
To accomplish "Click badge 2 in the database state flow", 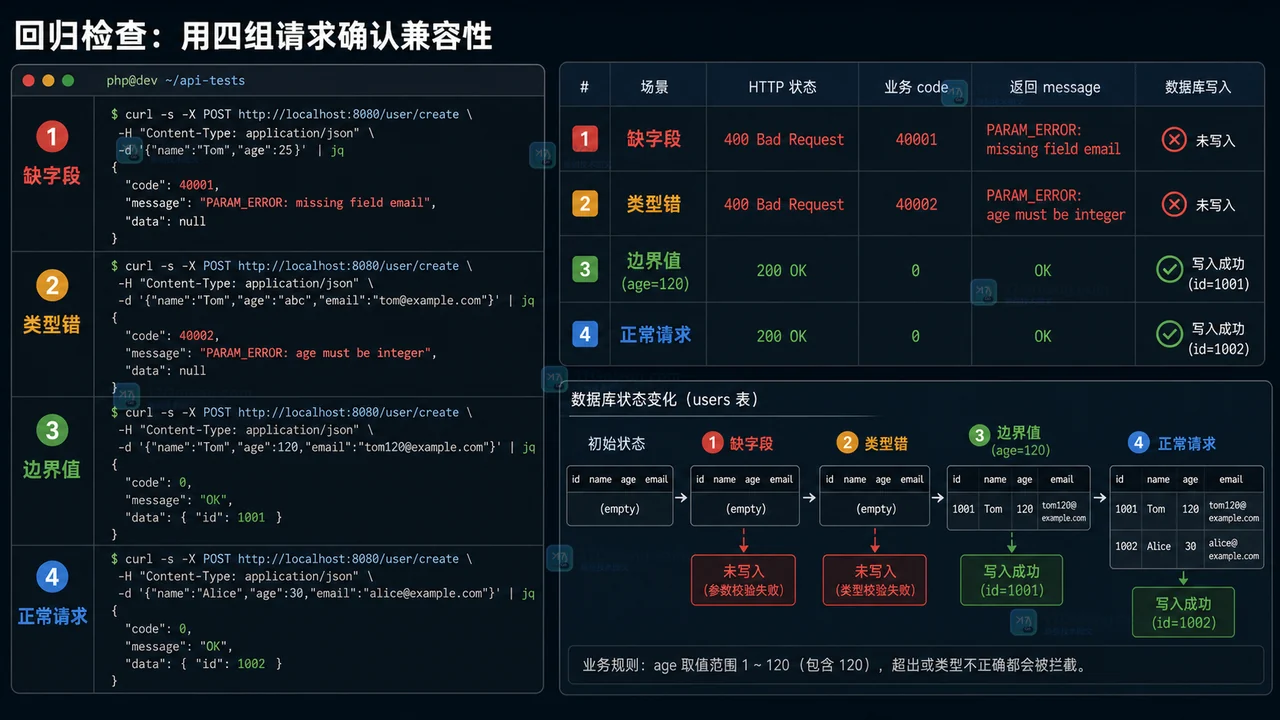I will click(x=847, y=443).
